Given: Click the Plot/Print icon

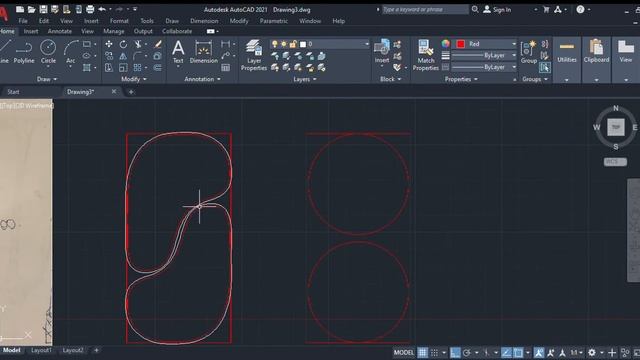Looking at the screenshot, I should click(90, 9).
